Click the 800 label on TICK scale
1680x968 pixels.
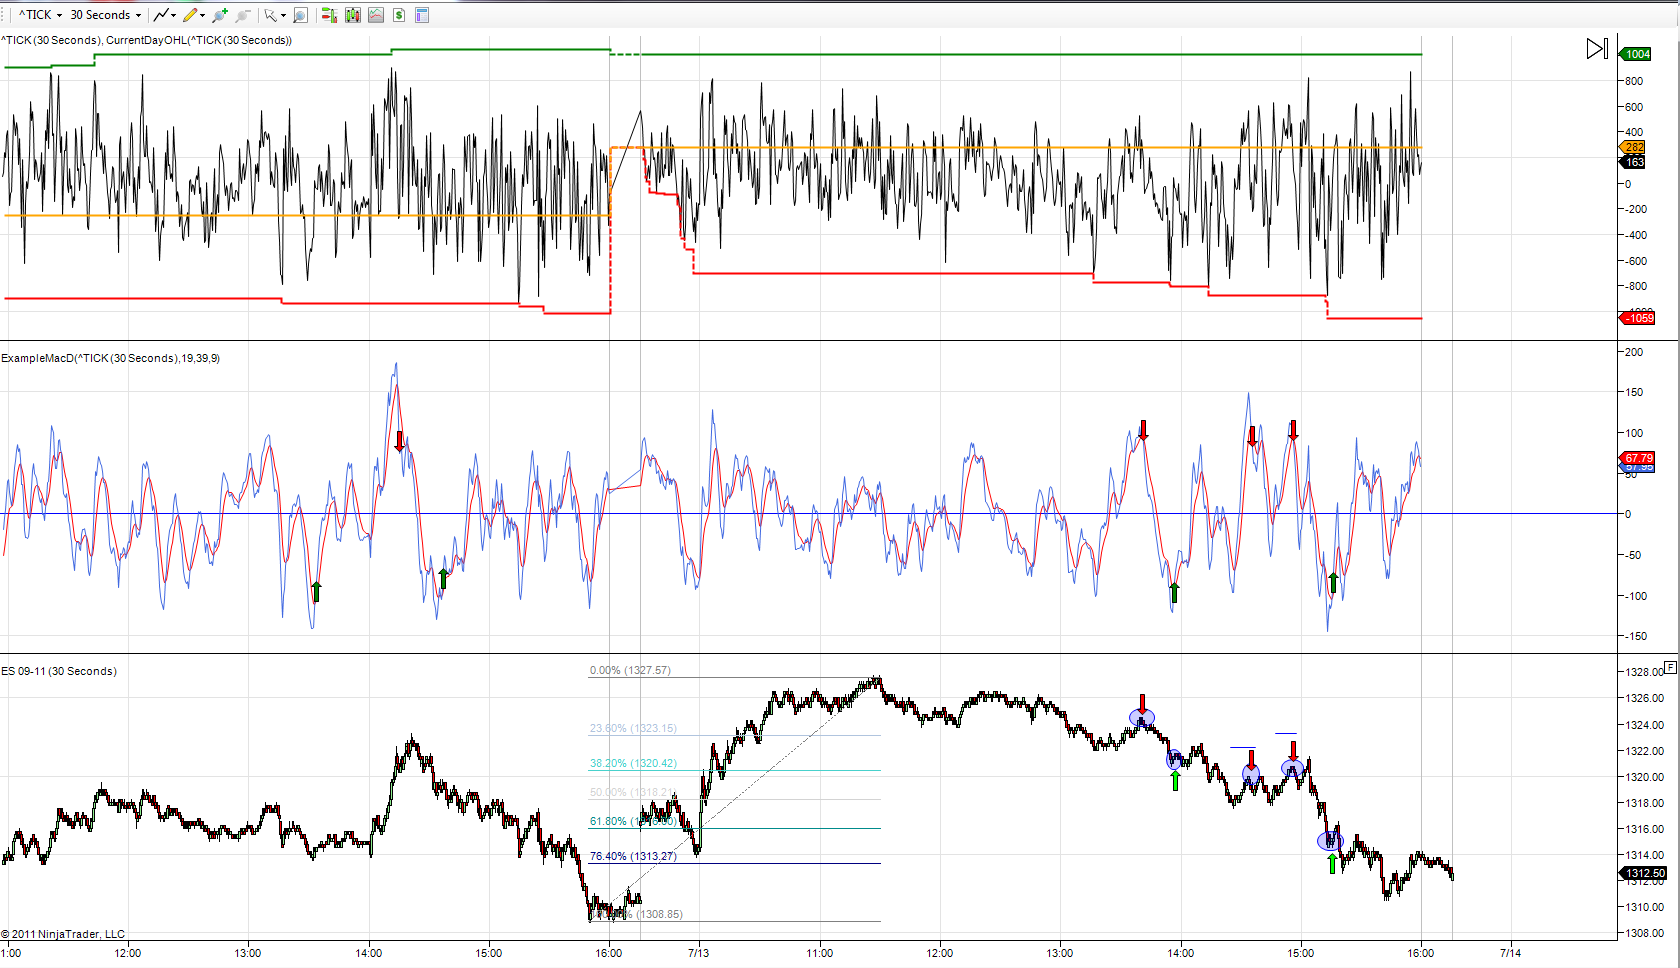click(1634, 81)
